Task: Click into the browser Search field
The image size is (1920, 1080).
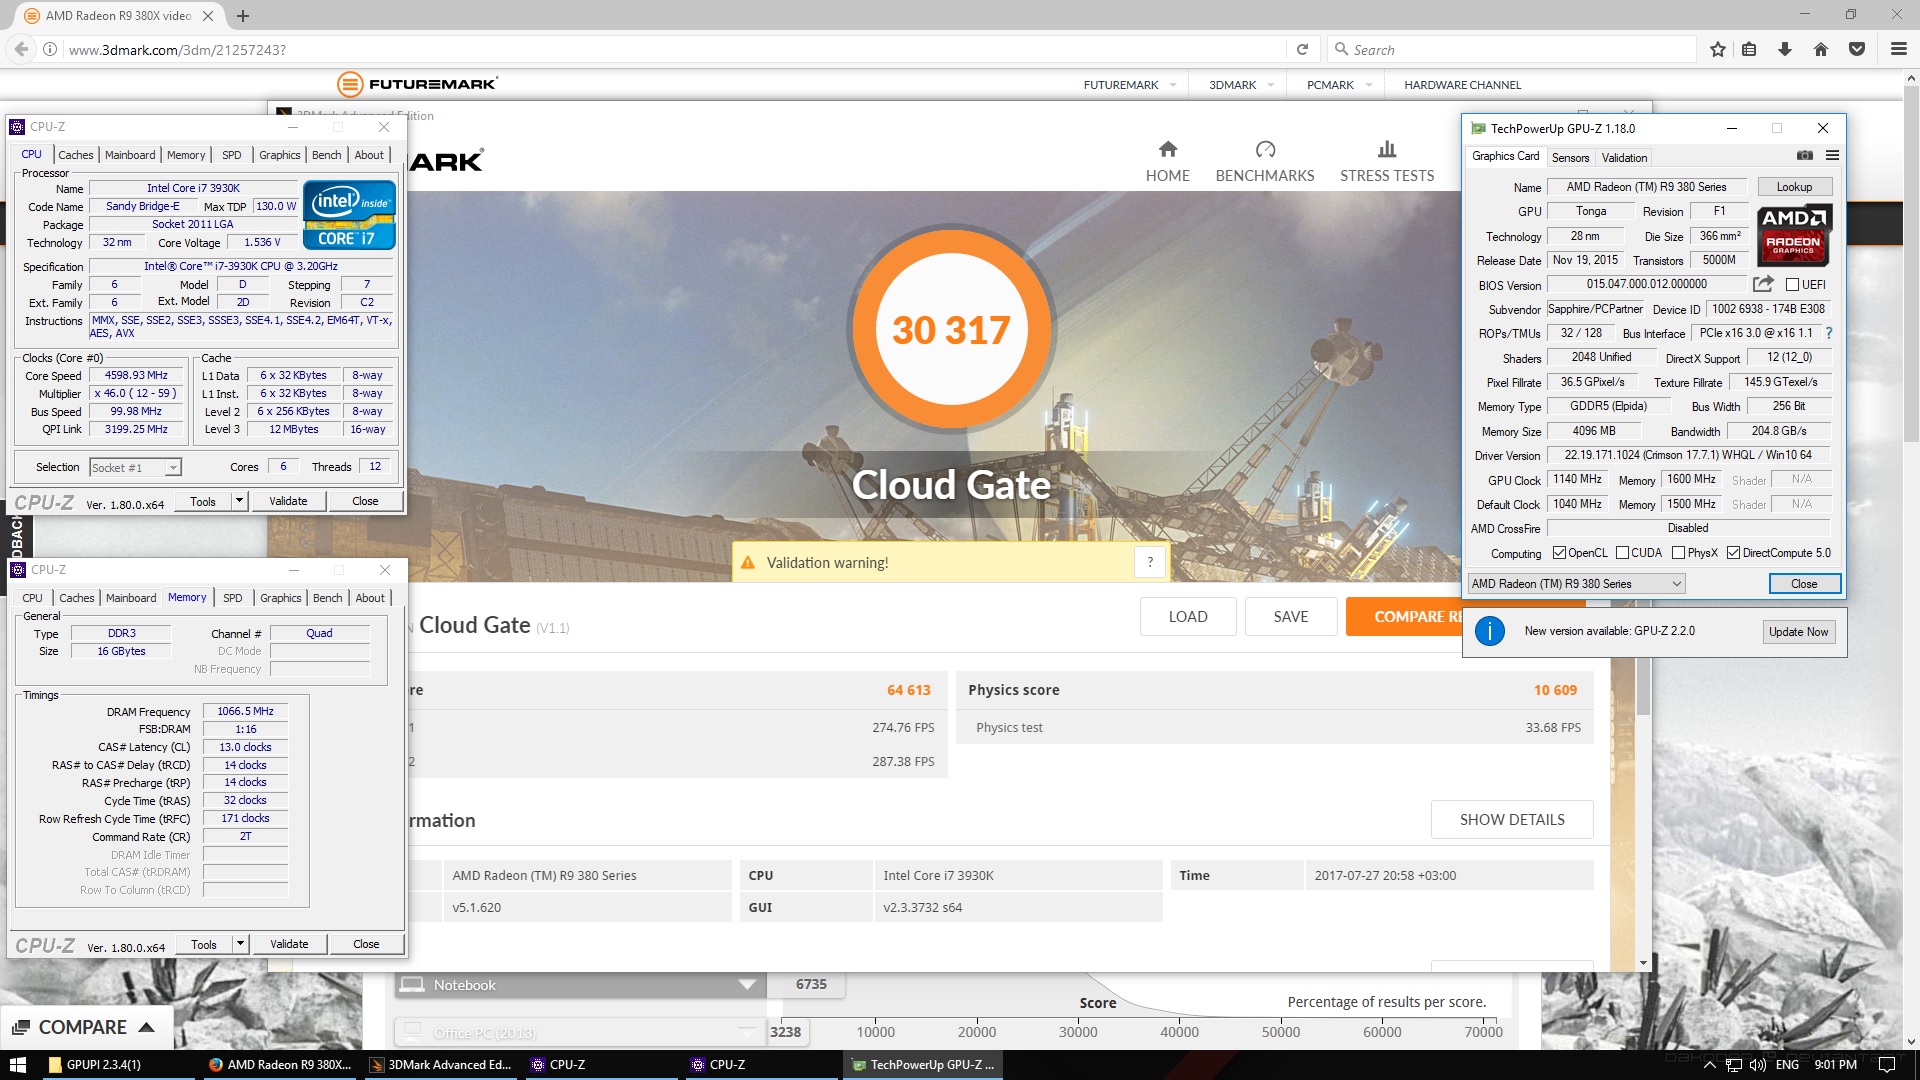Action: tap(1510, 49)
